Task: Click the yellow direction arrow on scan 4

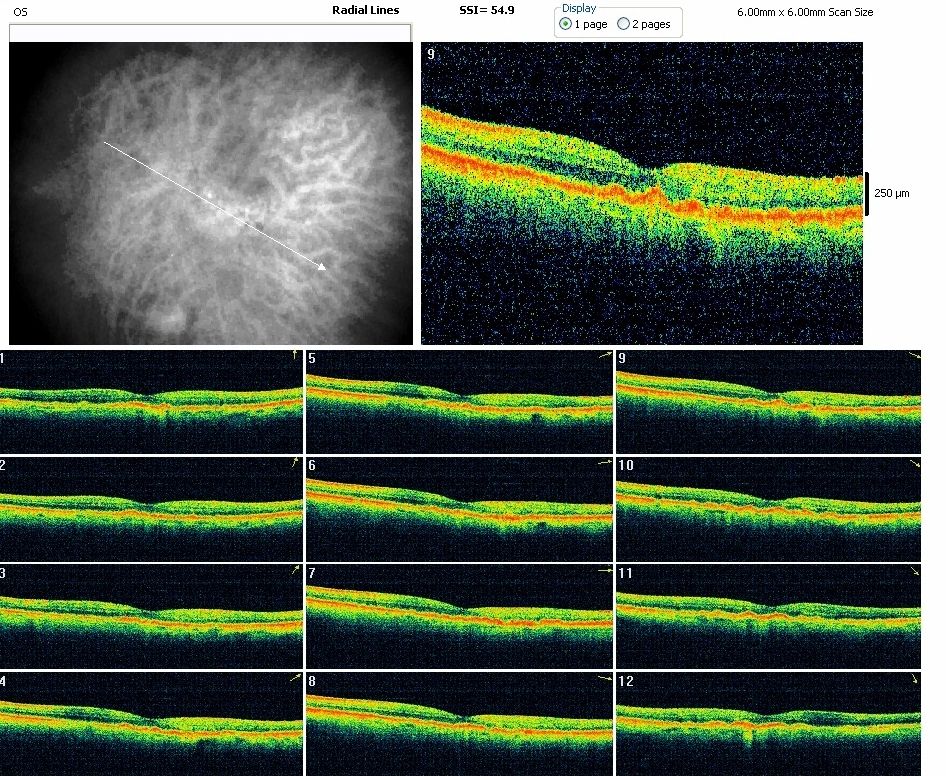Action: coord(295,678)
